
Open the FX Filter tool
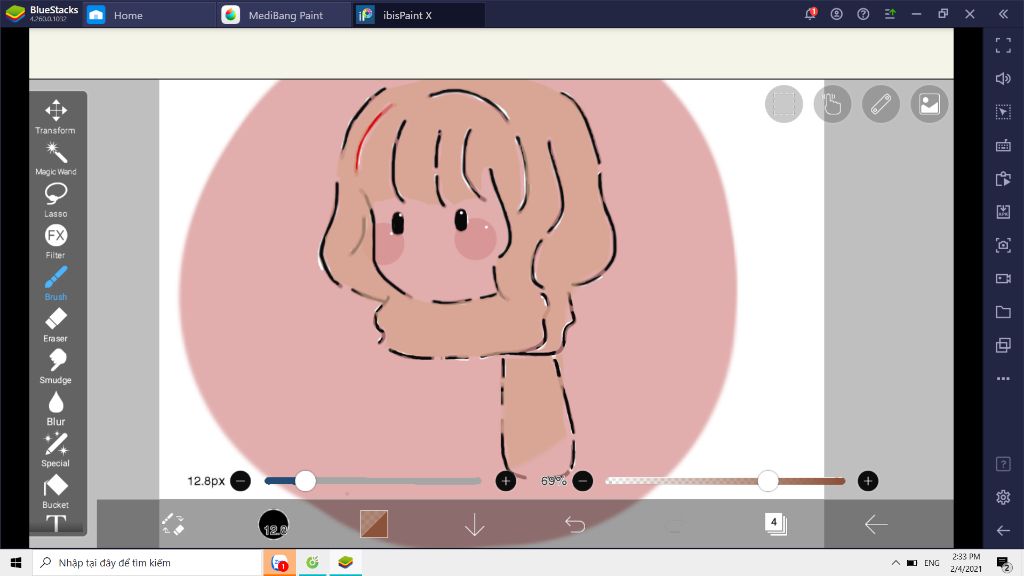56,242
